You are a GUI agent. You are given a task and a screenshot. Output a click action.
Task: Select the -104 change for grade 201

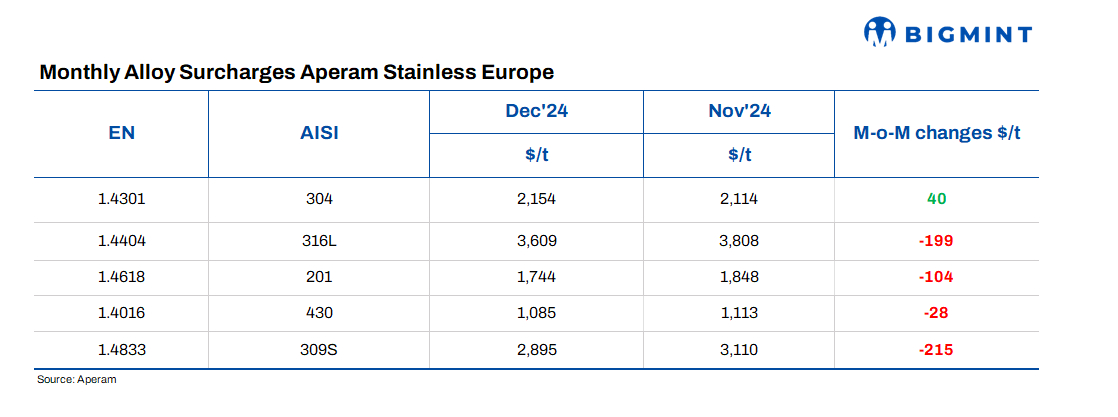(x=936, y=277)
